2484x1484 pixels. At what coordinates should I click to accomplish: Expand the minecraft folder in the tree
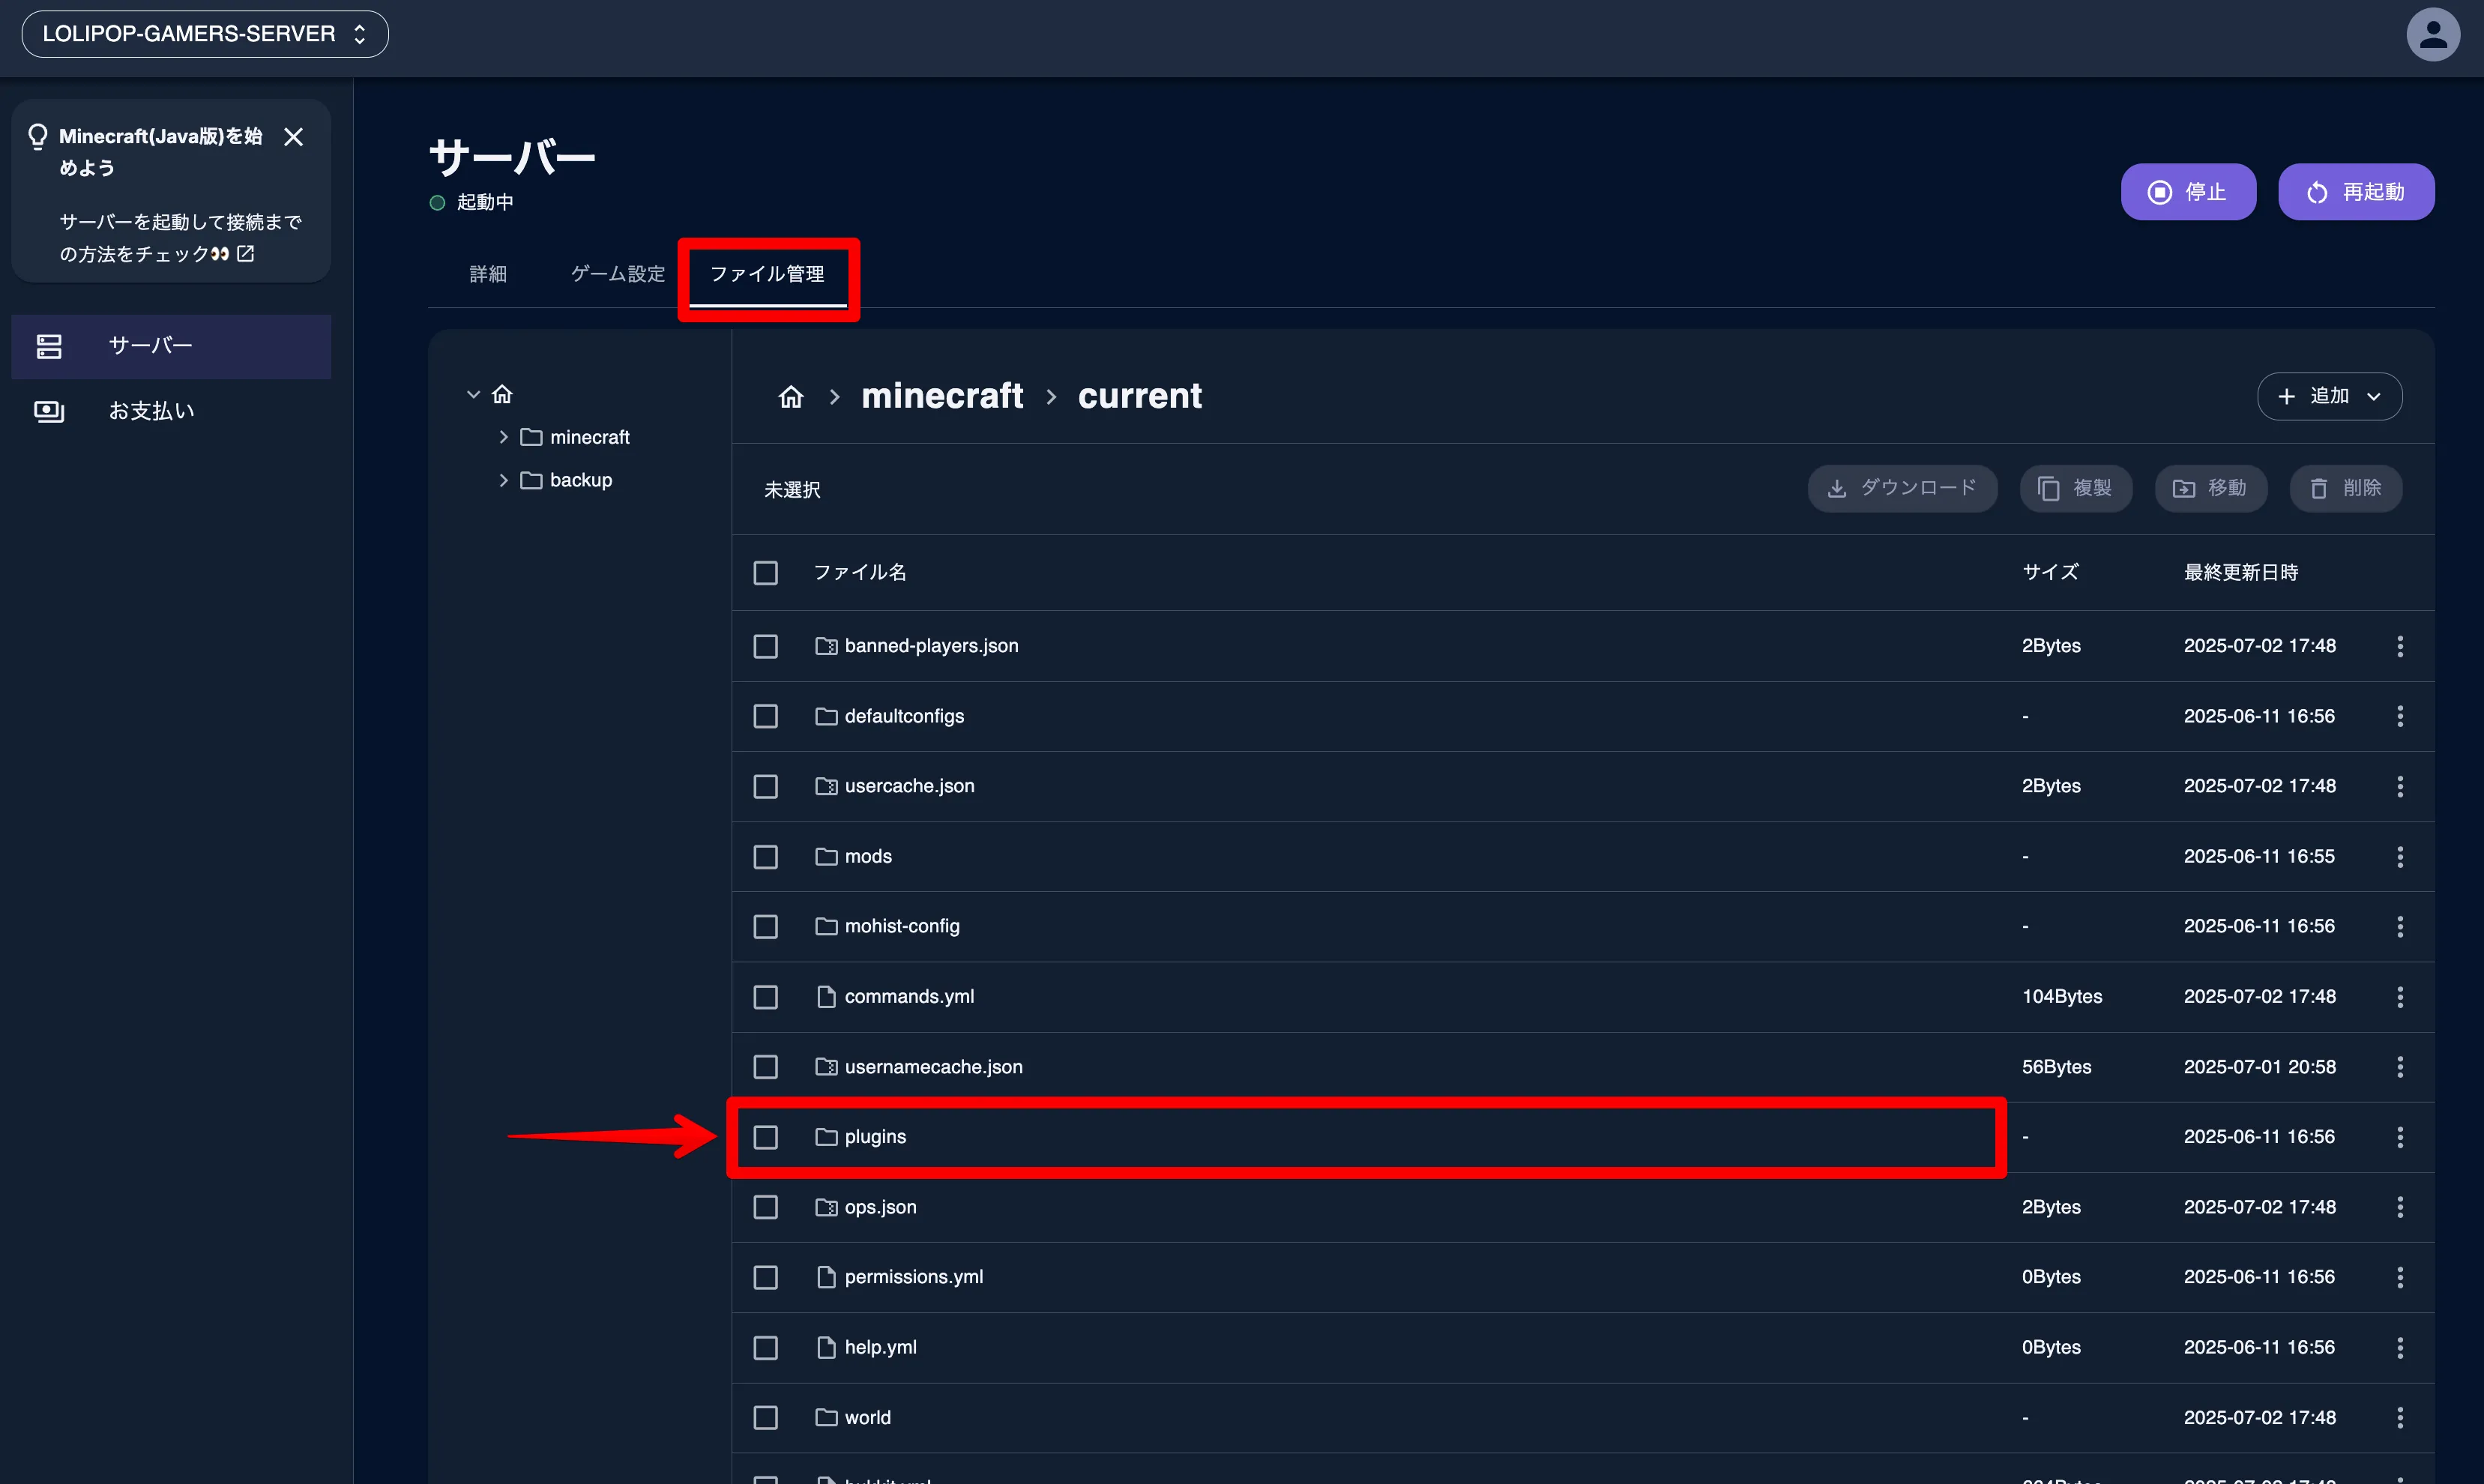pyautogui.click(x=503, y=437)
